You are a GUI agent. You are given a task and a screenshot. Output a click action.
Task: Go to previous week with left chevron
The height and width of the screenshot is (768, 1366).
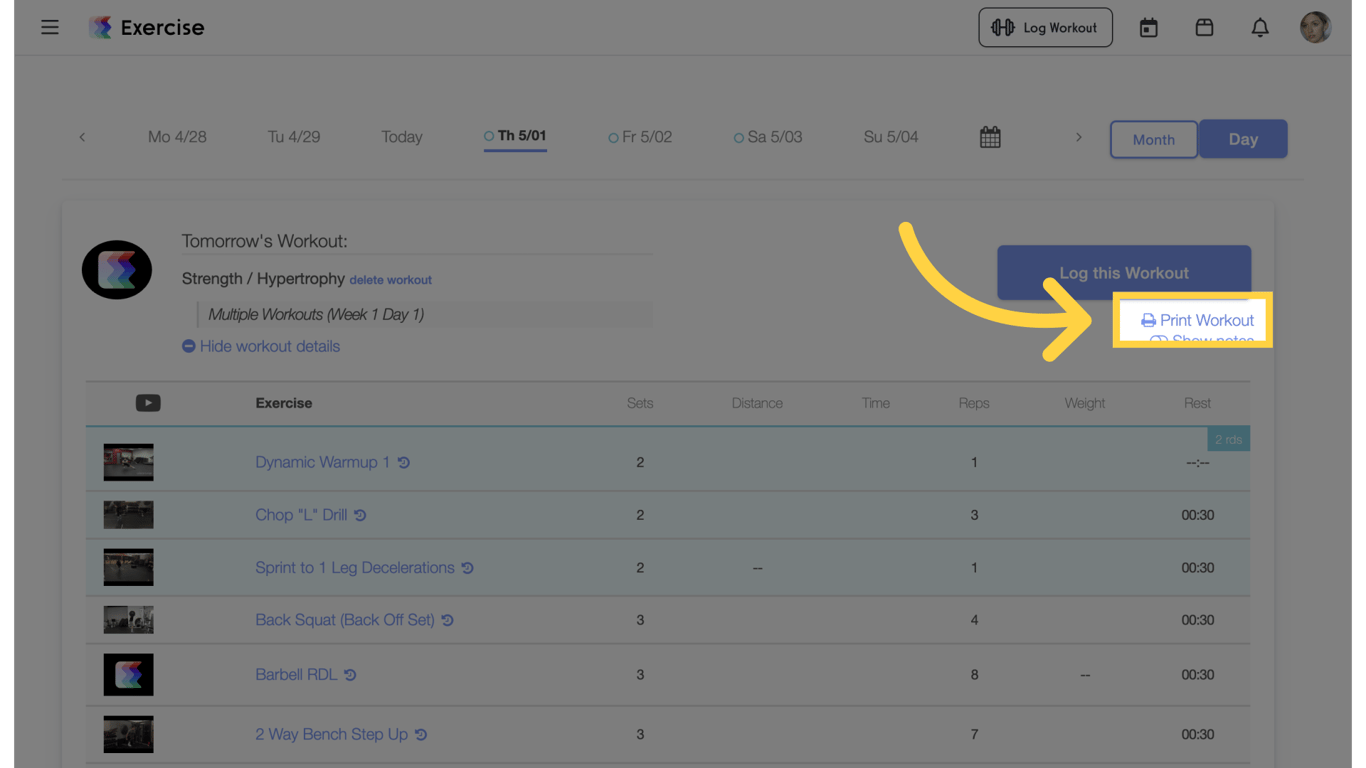[x=82, y=137]
